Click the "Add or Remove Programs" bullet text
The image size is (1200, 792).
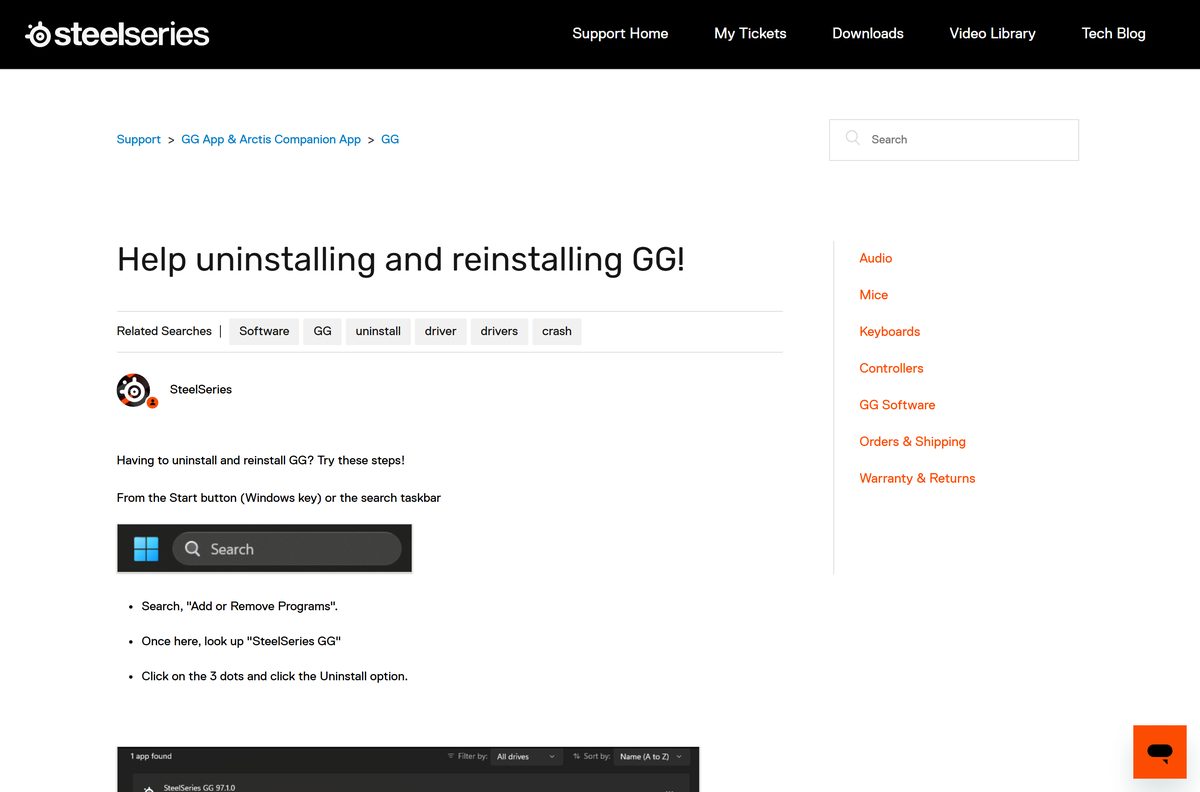click(x=240, y=606)
